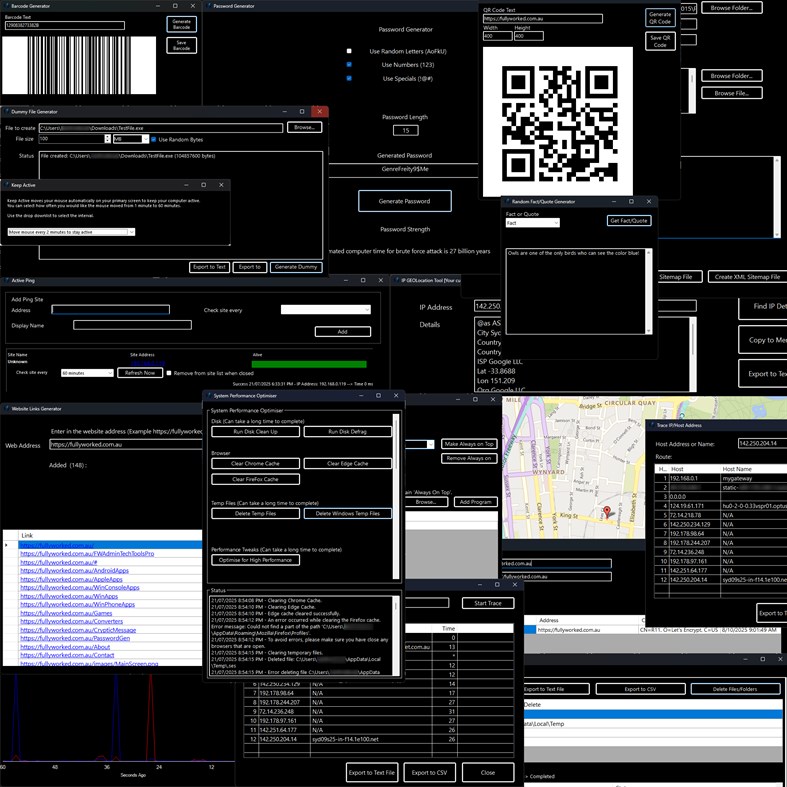The width and height of the screenshot is (787, 787).
Task: Click Optimise for High Performance
Action: pyautogui.click(x=255, y=560)
